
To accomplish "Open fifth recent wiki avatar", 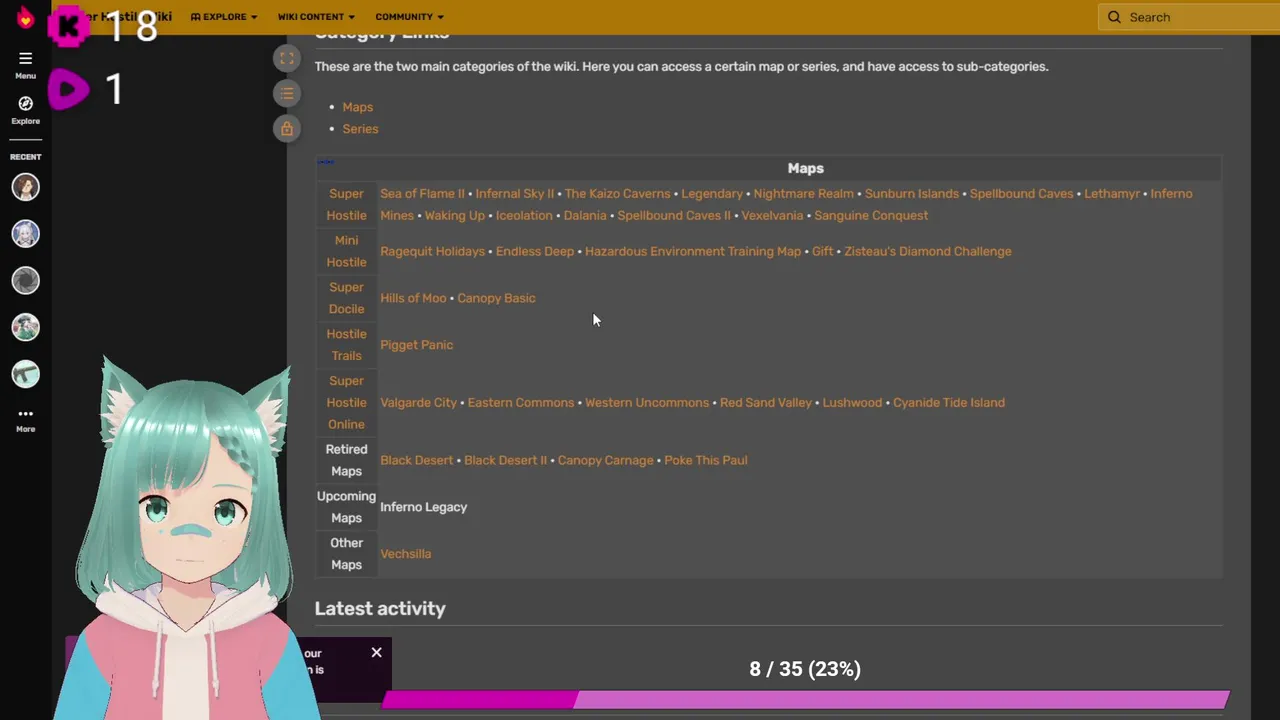I will click(x=25, y=374).
